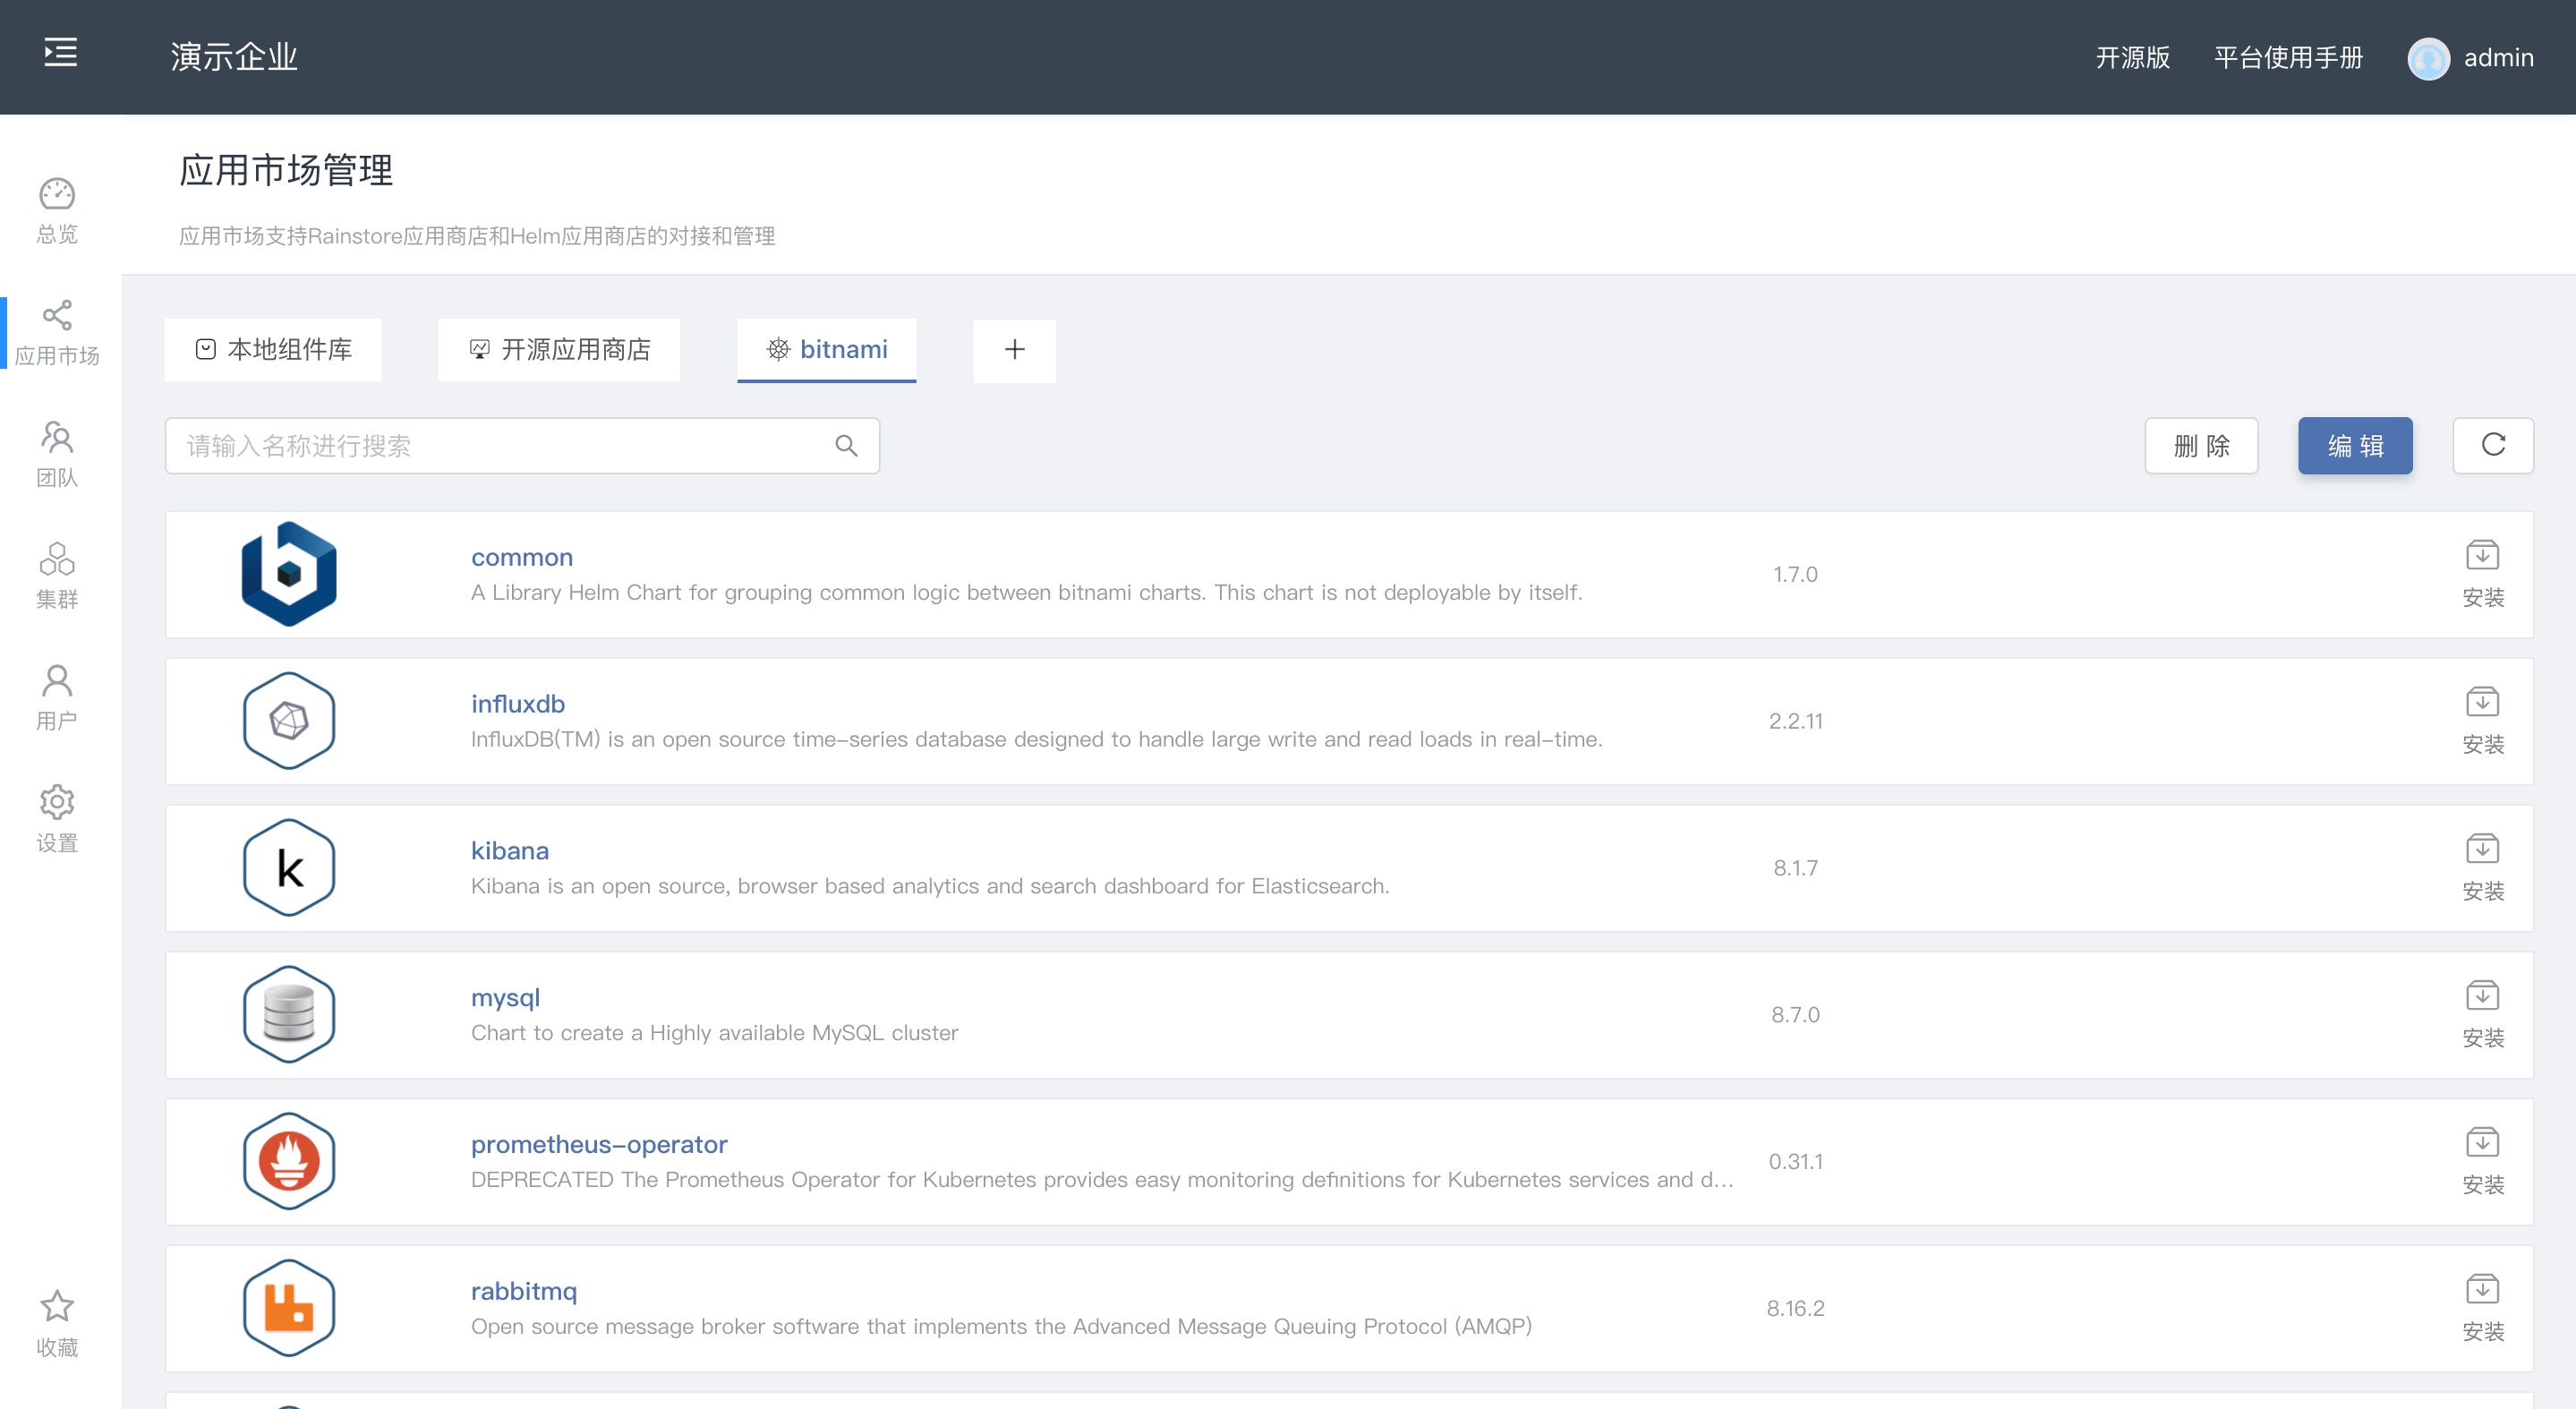Go to 团队 teams in sidebar

point(57,454)
